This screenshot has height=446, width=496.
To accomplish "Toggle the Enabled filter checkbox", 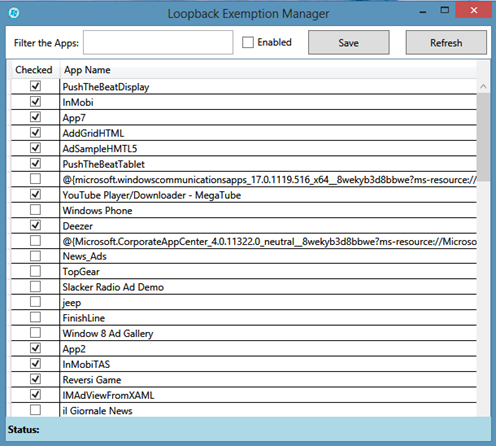I will (248, 42).
